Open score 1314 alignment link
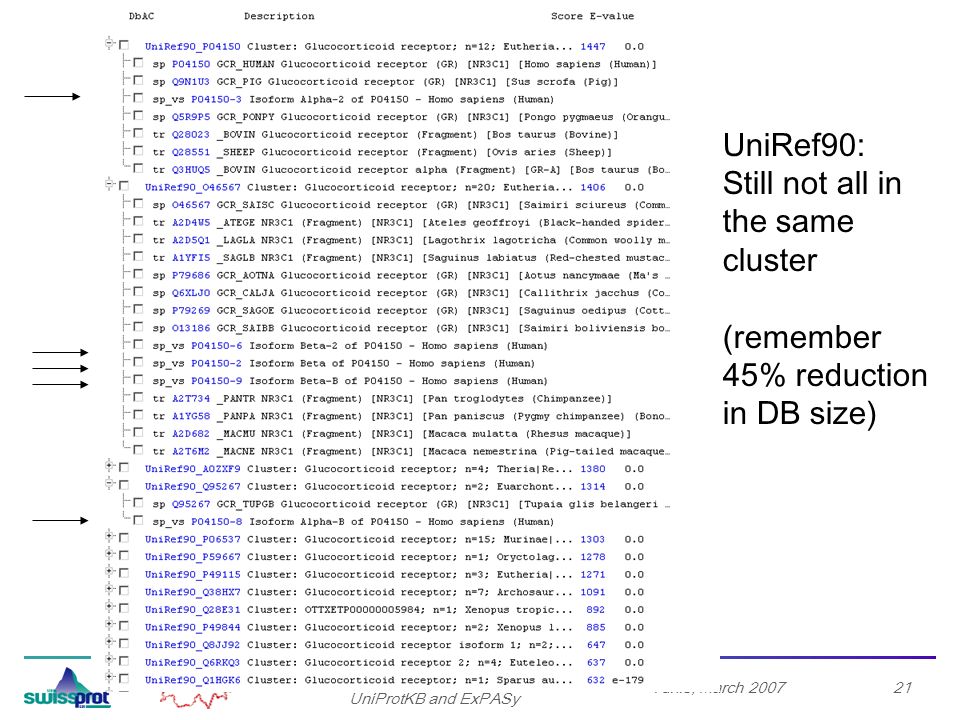Image resolution: width=960 pixels, height=720 pixels. (593, 487)
